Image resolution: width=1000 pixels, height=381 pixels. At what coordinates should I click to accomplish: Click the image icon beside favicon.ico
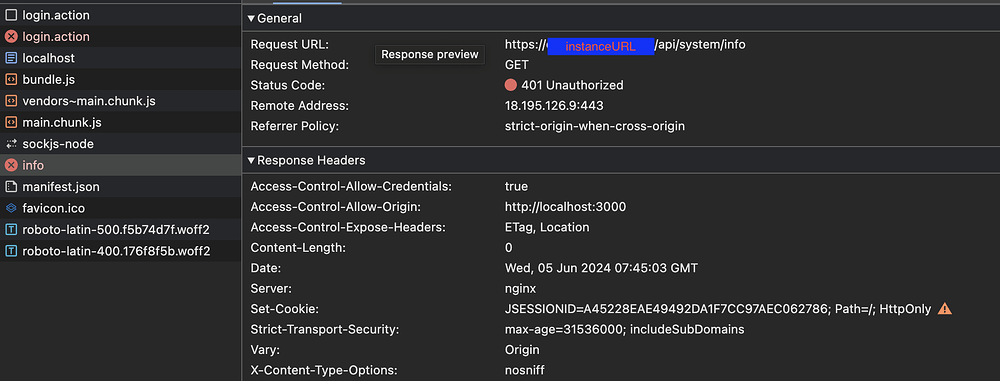[11, 209]
